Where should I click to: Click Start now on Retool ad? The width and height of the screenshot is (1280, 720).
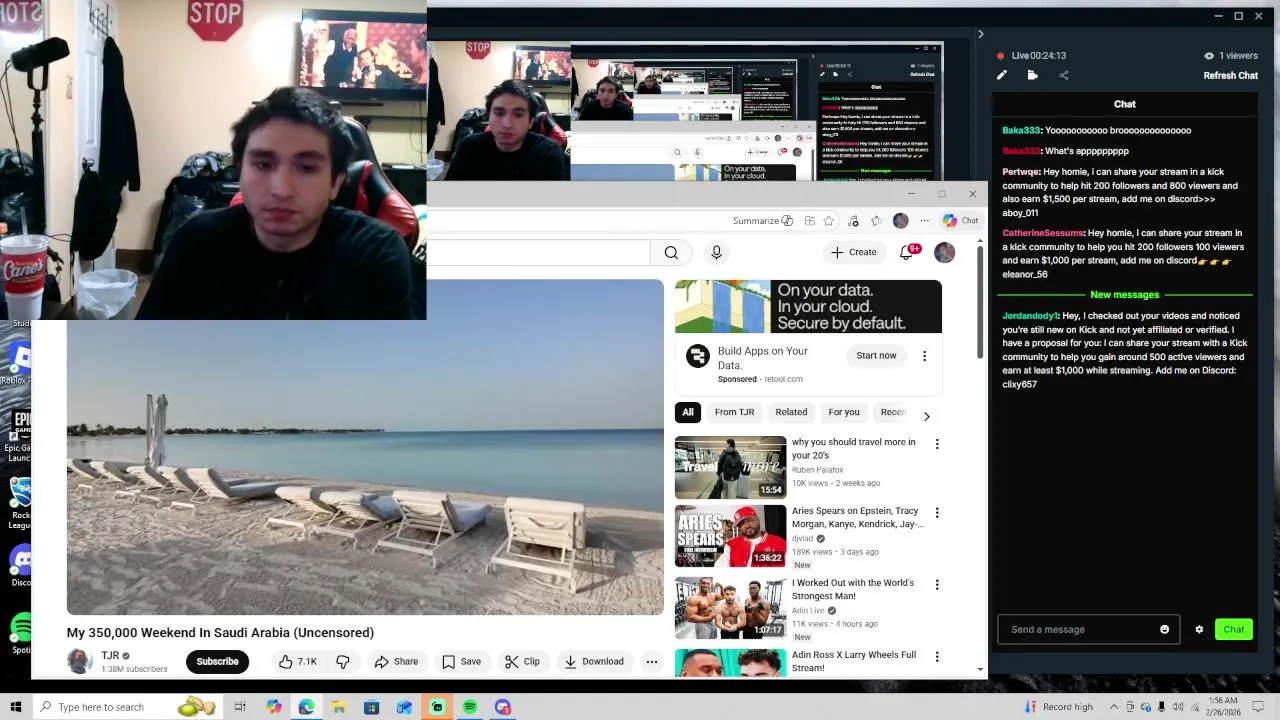click(x=876, y=356)
